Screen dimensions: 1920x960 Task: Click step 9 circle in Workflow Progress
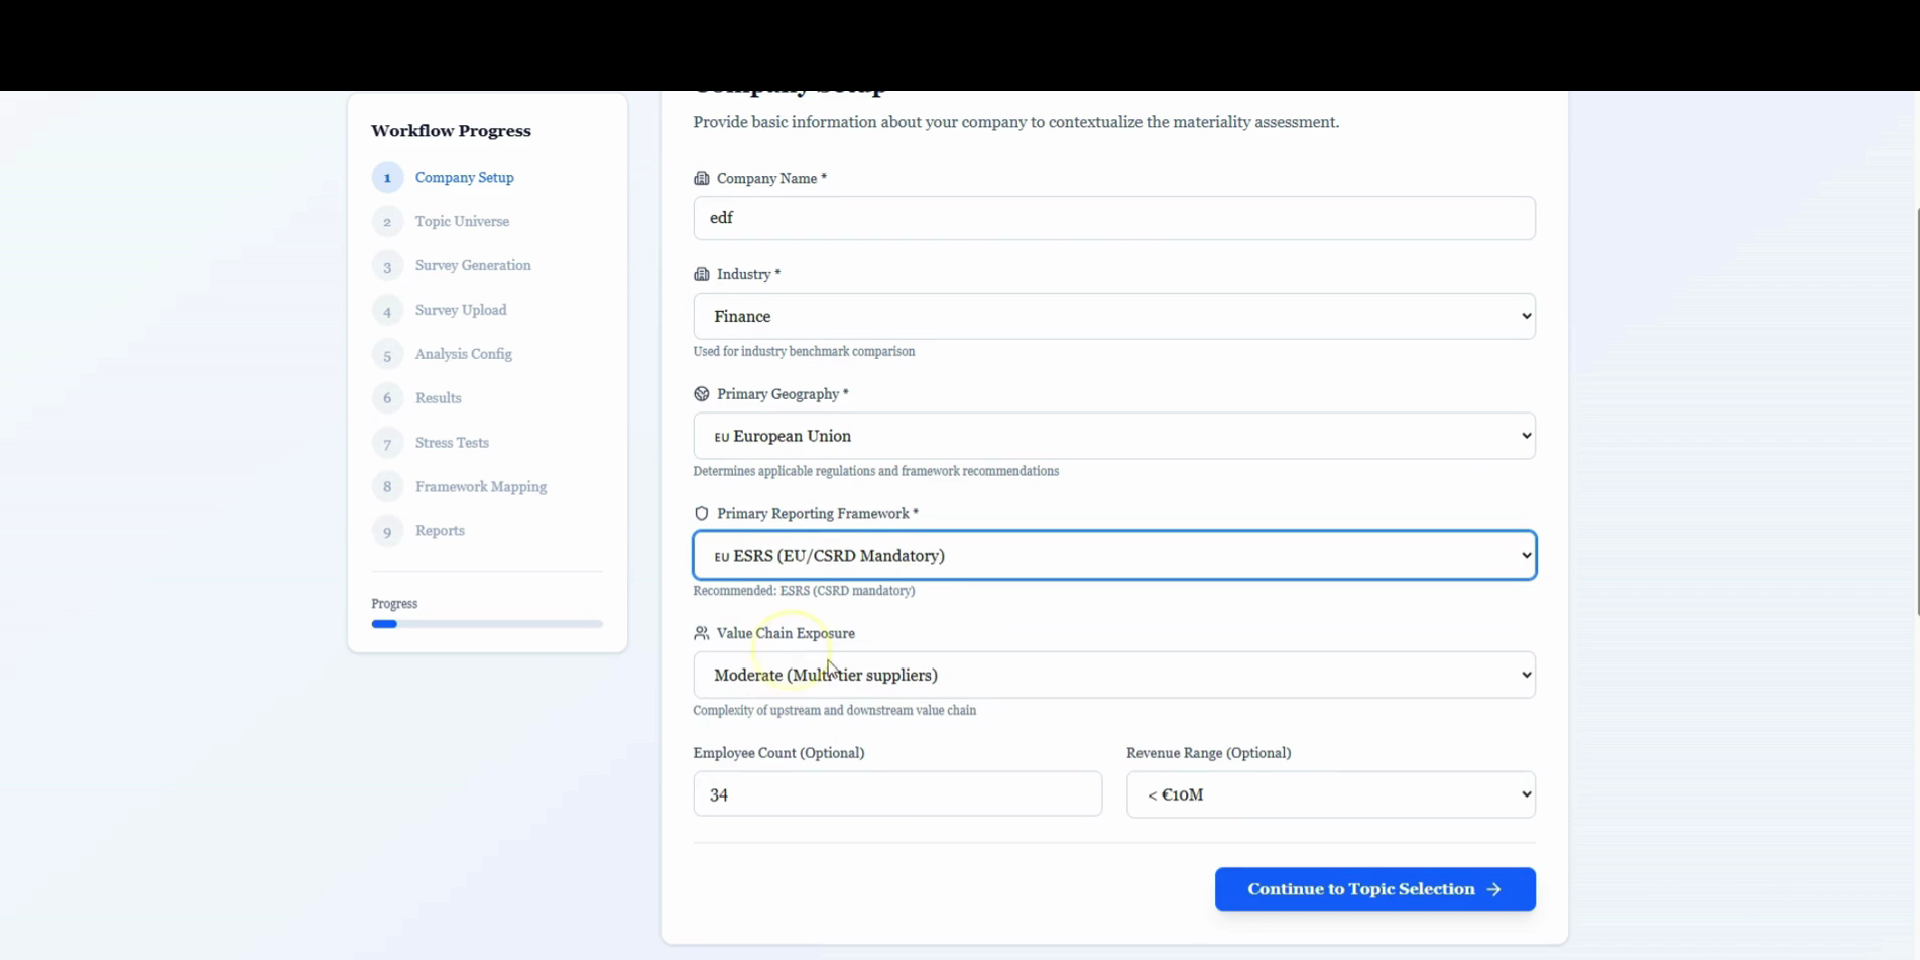click(387, 531)
